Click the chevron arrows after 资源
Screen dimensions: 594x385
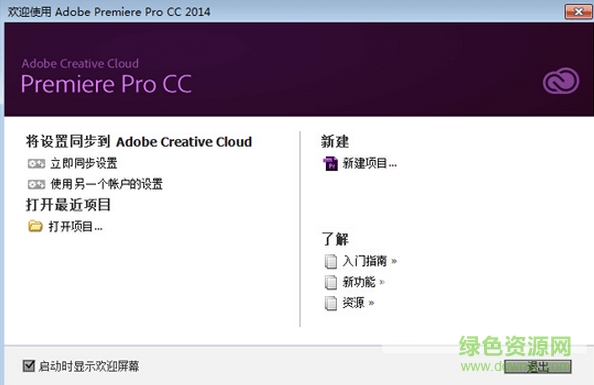pyautogui.click(x=371, y=303)
